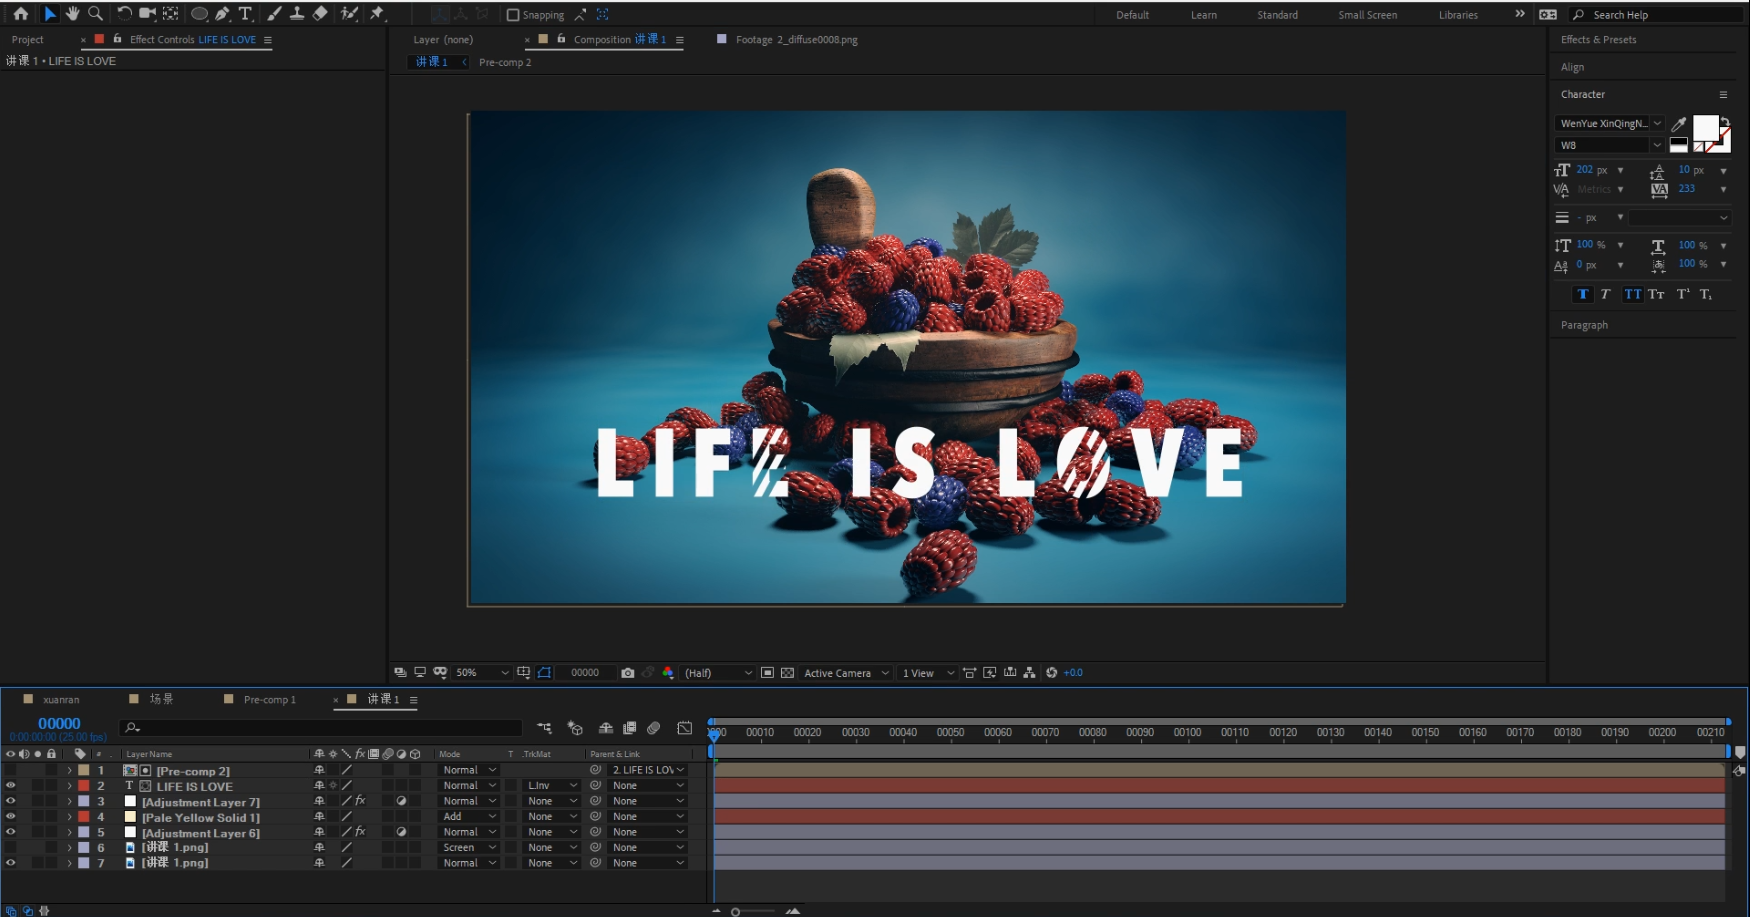Toggle adjustment layer switch on Adjustment Layer 7
The width and height of the screenshot is (1750, 917).
pos(401,801)
